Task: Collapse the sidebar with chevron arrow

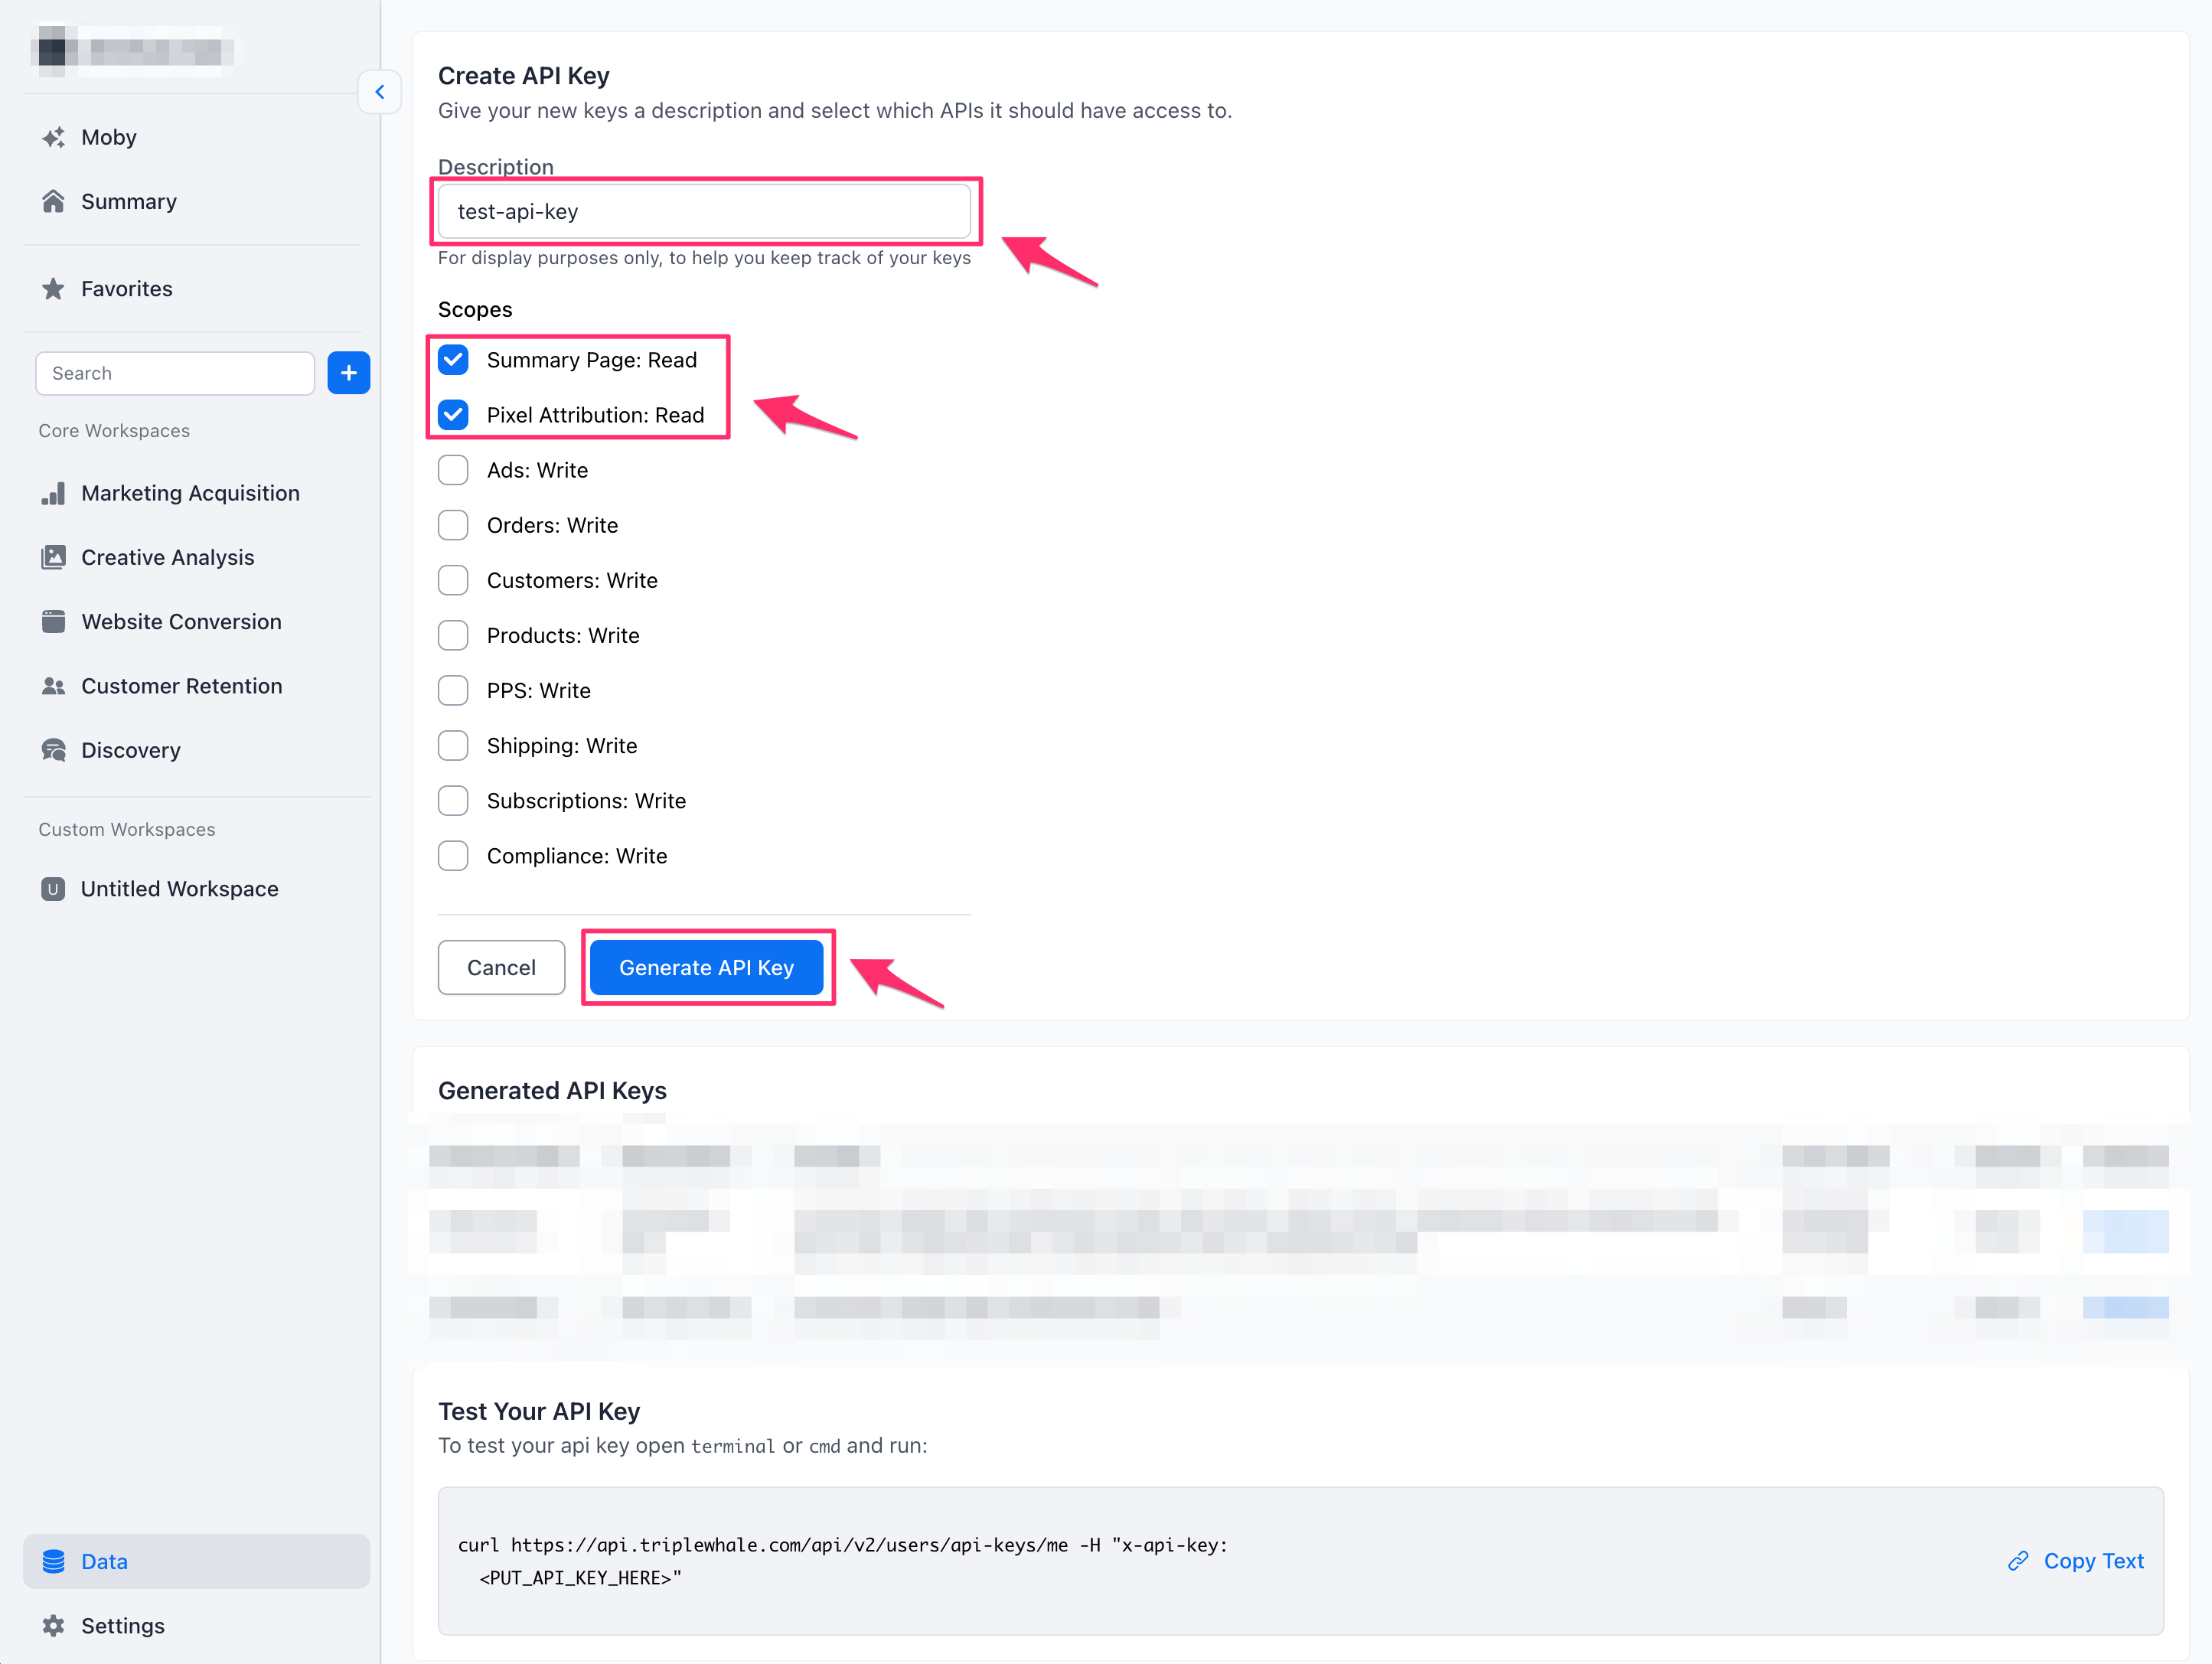Action: pyautogui.click(x=380, y=92)
